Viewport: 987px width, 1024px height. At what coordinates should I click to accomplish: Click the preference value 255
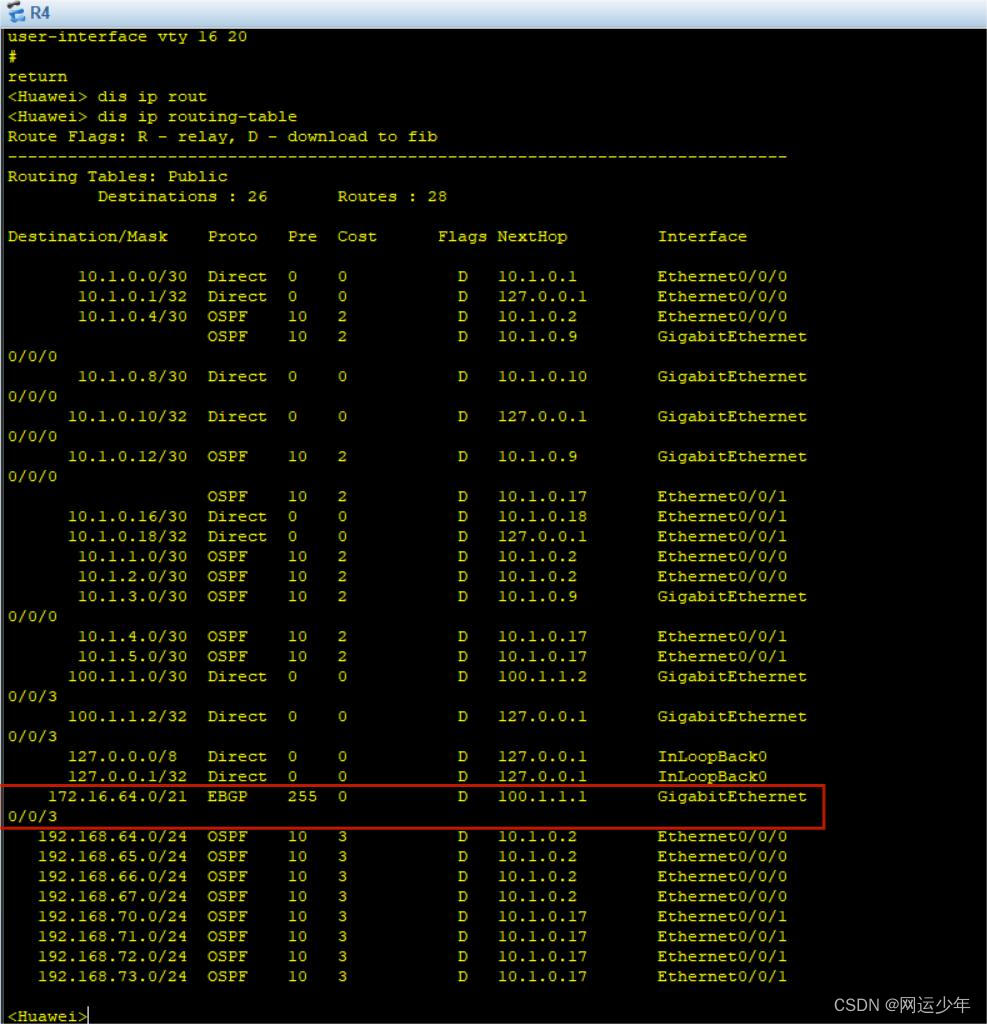[x=302, y=797]
